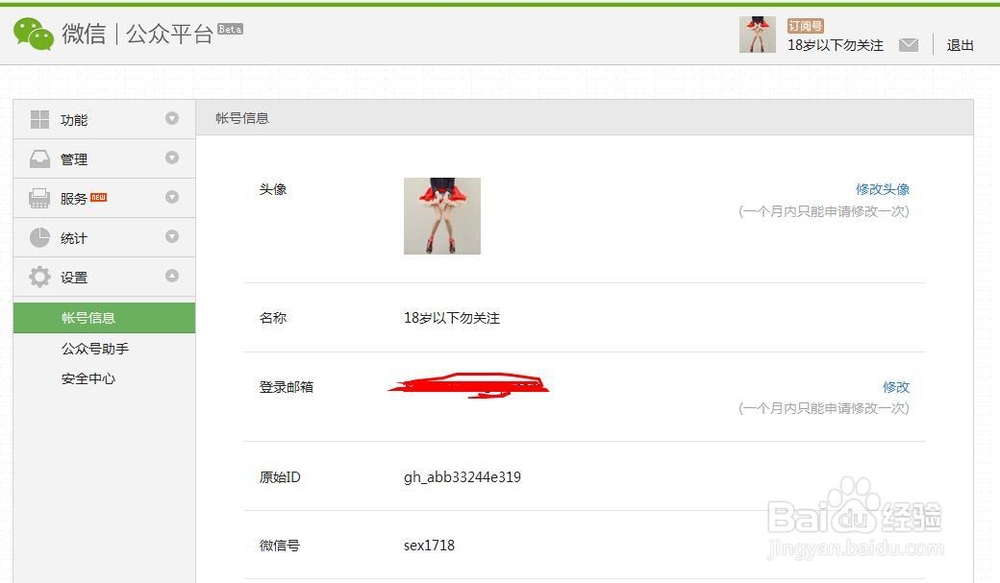Click 修改 link next to login email
This screenshot has width=1000, height=583.
click(x=896, y=387)
